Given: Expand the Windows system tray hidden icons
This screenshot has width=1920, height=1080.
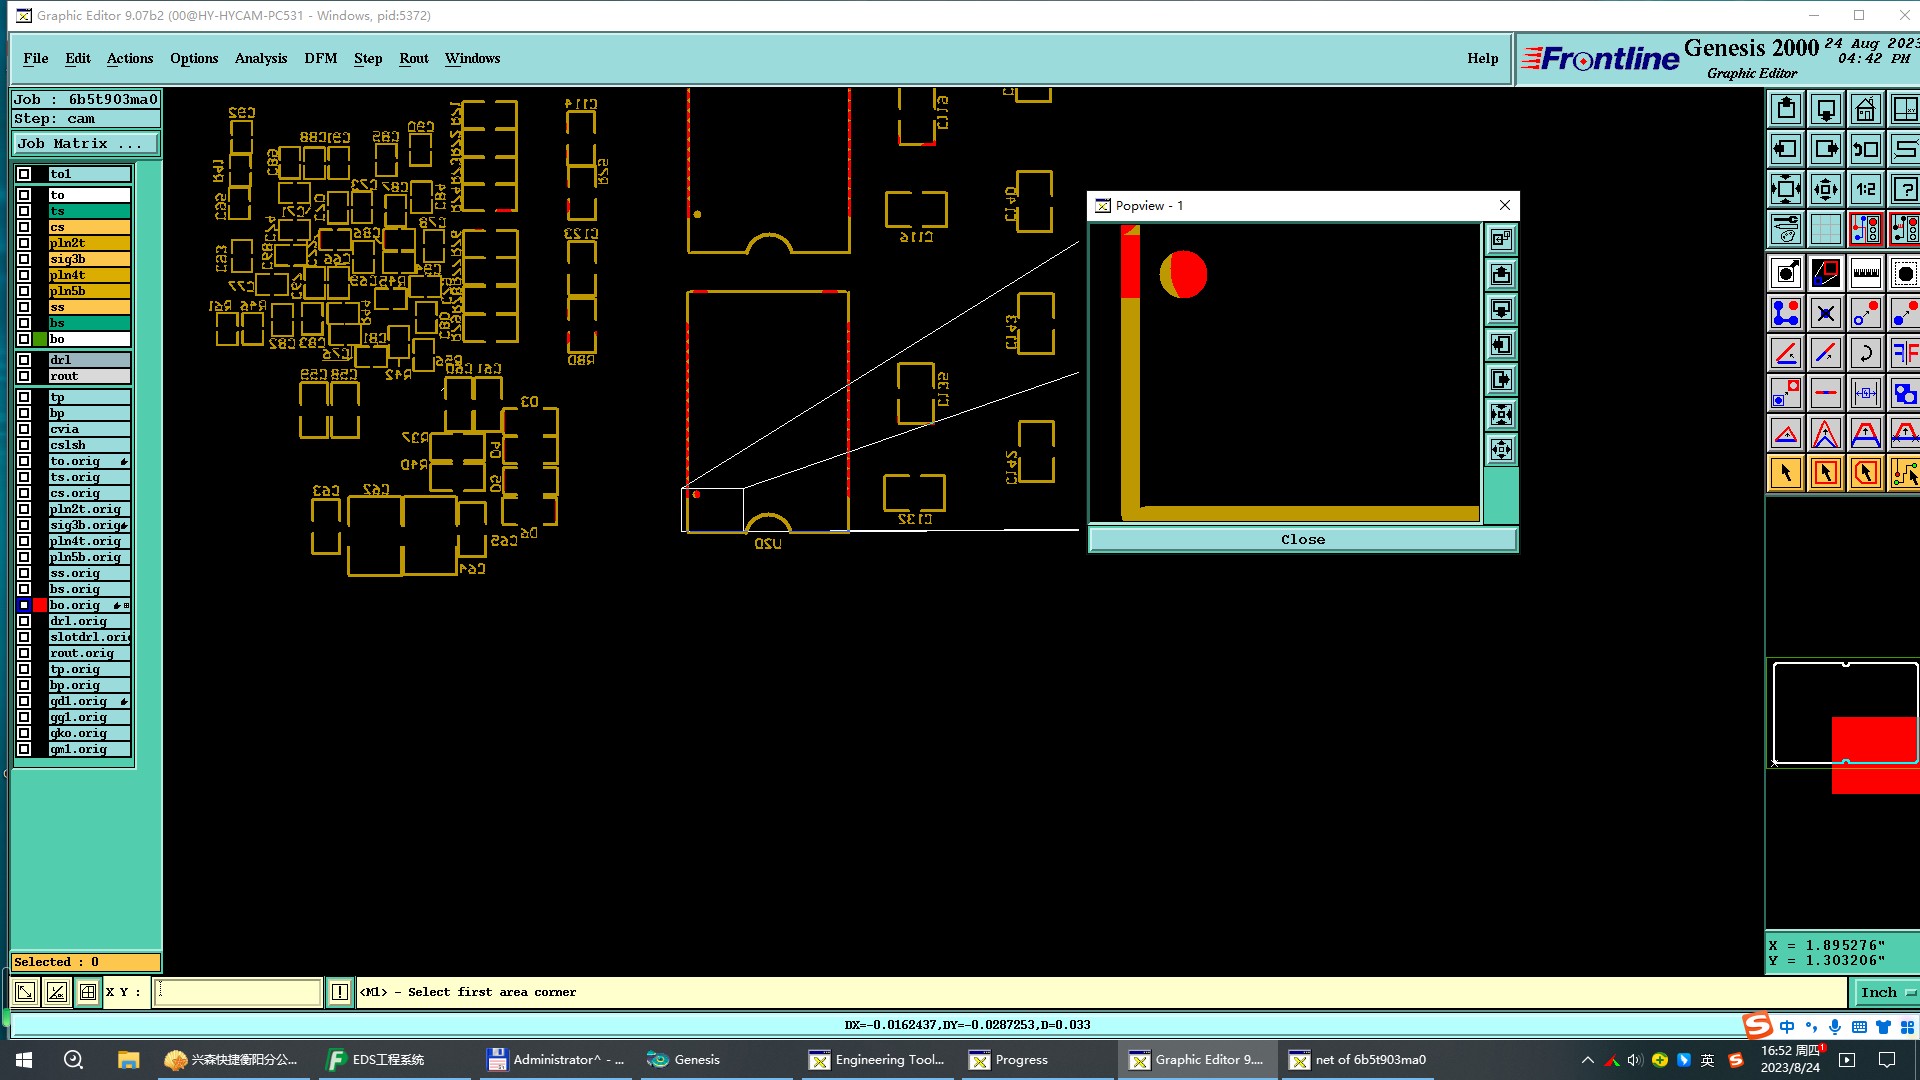Looking at the screenshot, I should tap(1587, 1060).
